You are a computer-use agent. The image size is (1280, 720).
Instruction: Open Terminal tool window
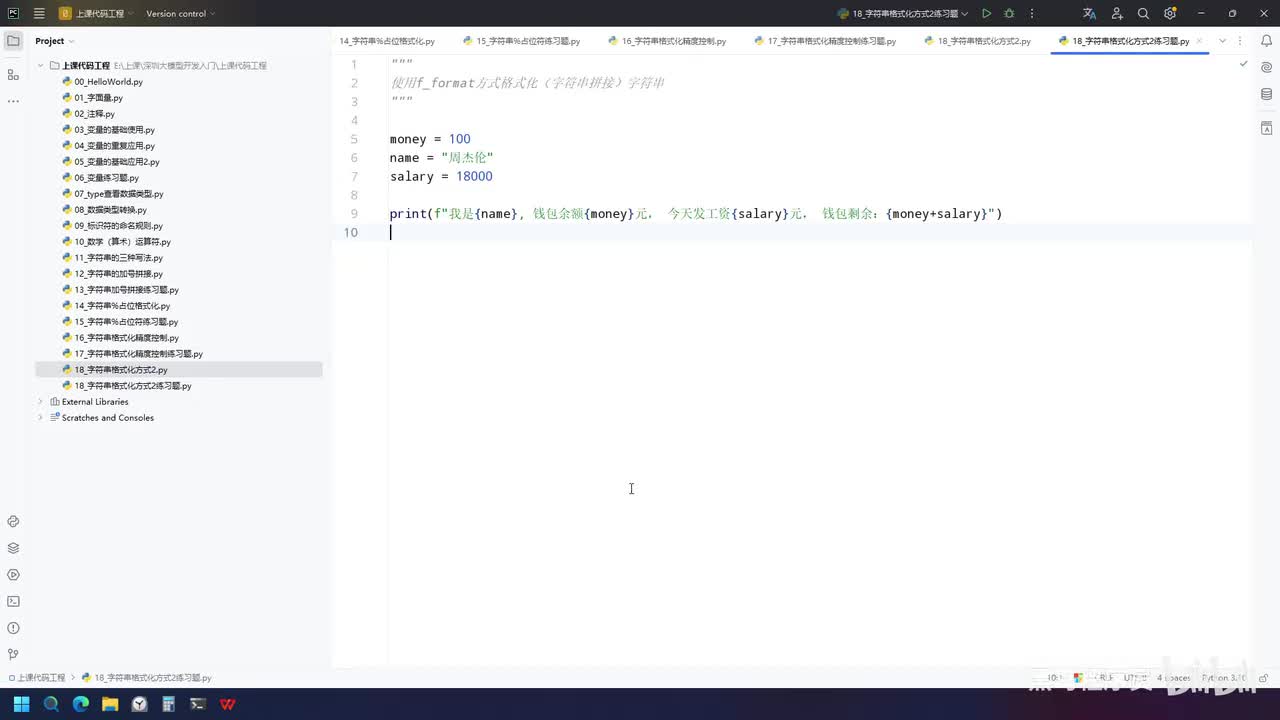coord(13,601)
